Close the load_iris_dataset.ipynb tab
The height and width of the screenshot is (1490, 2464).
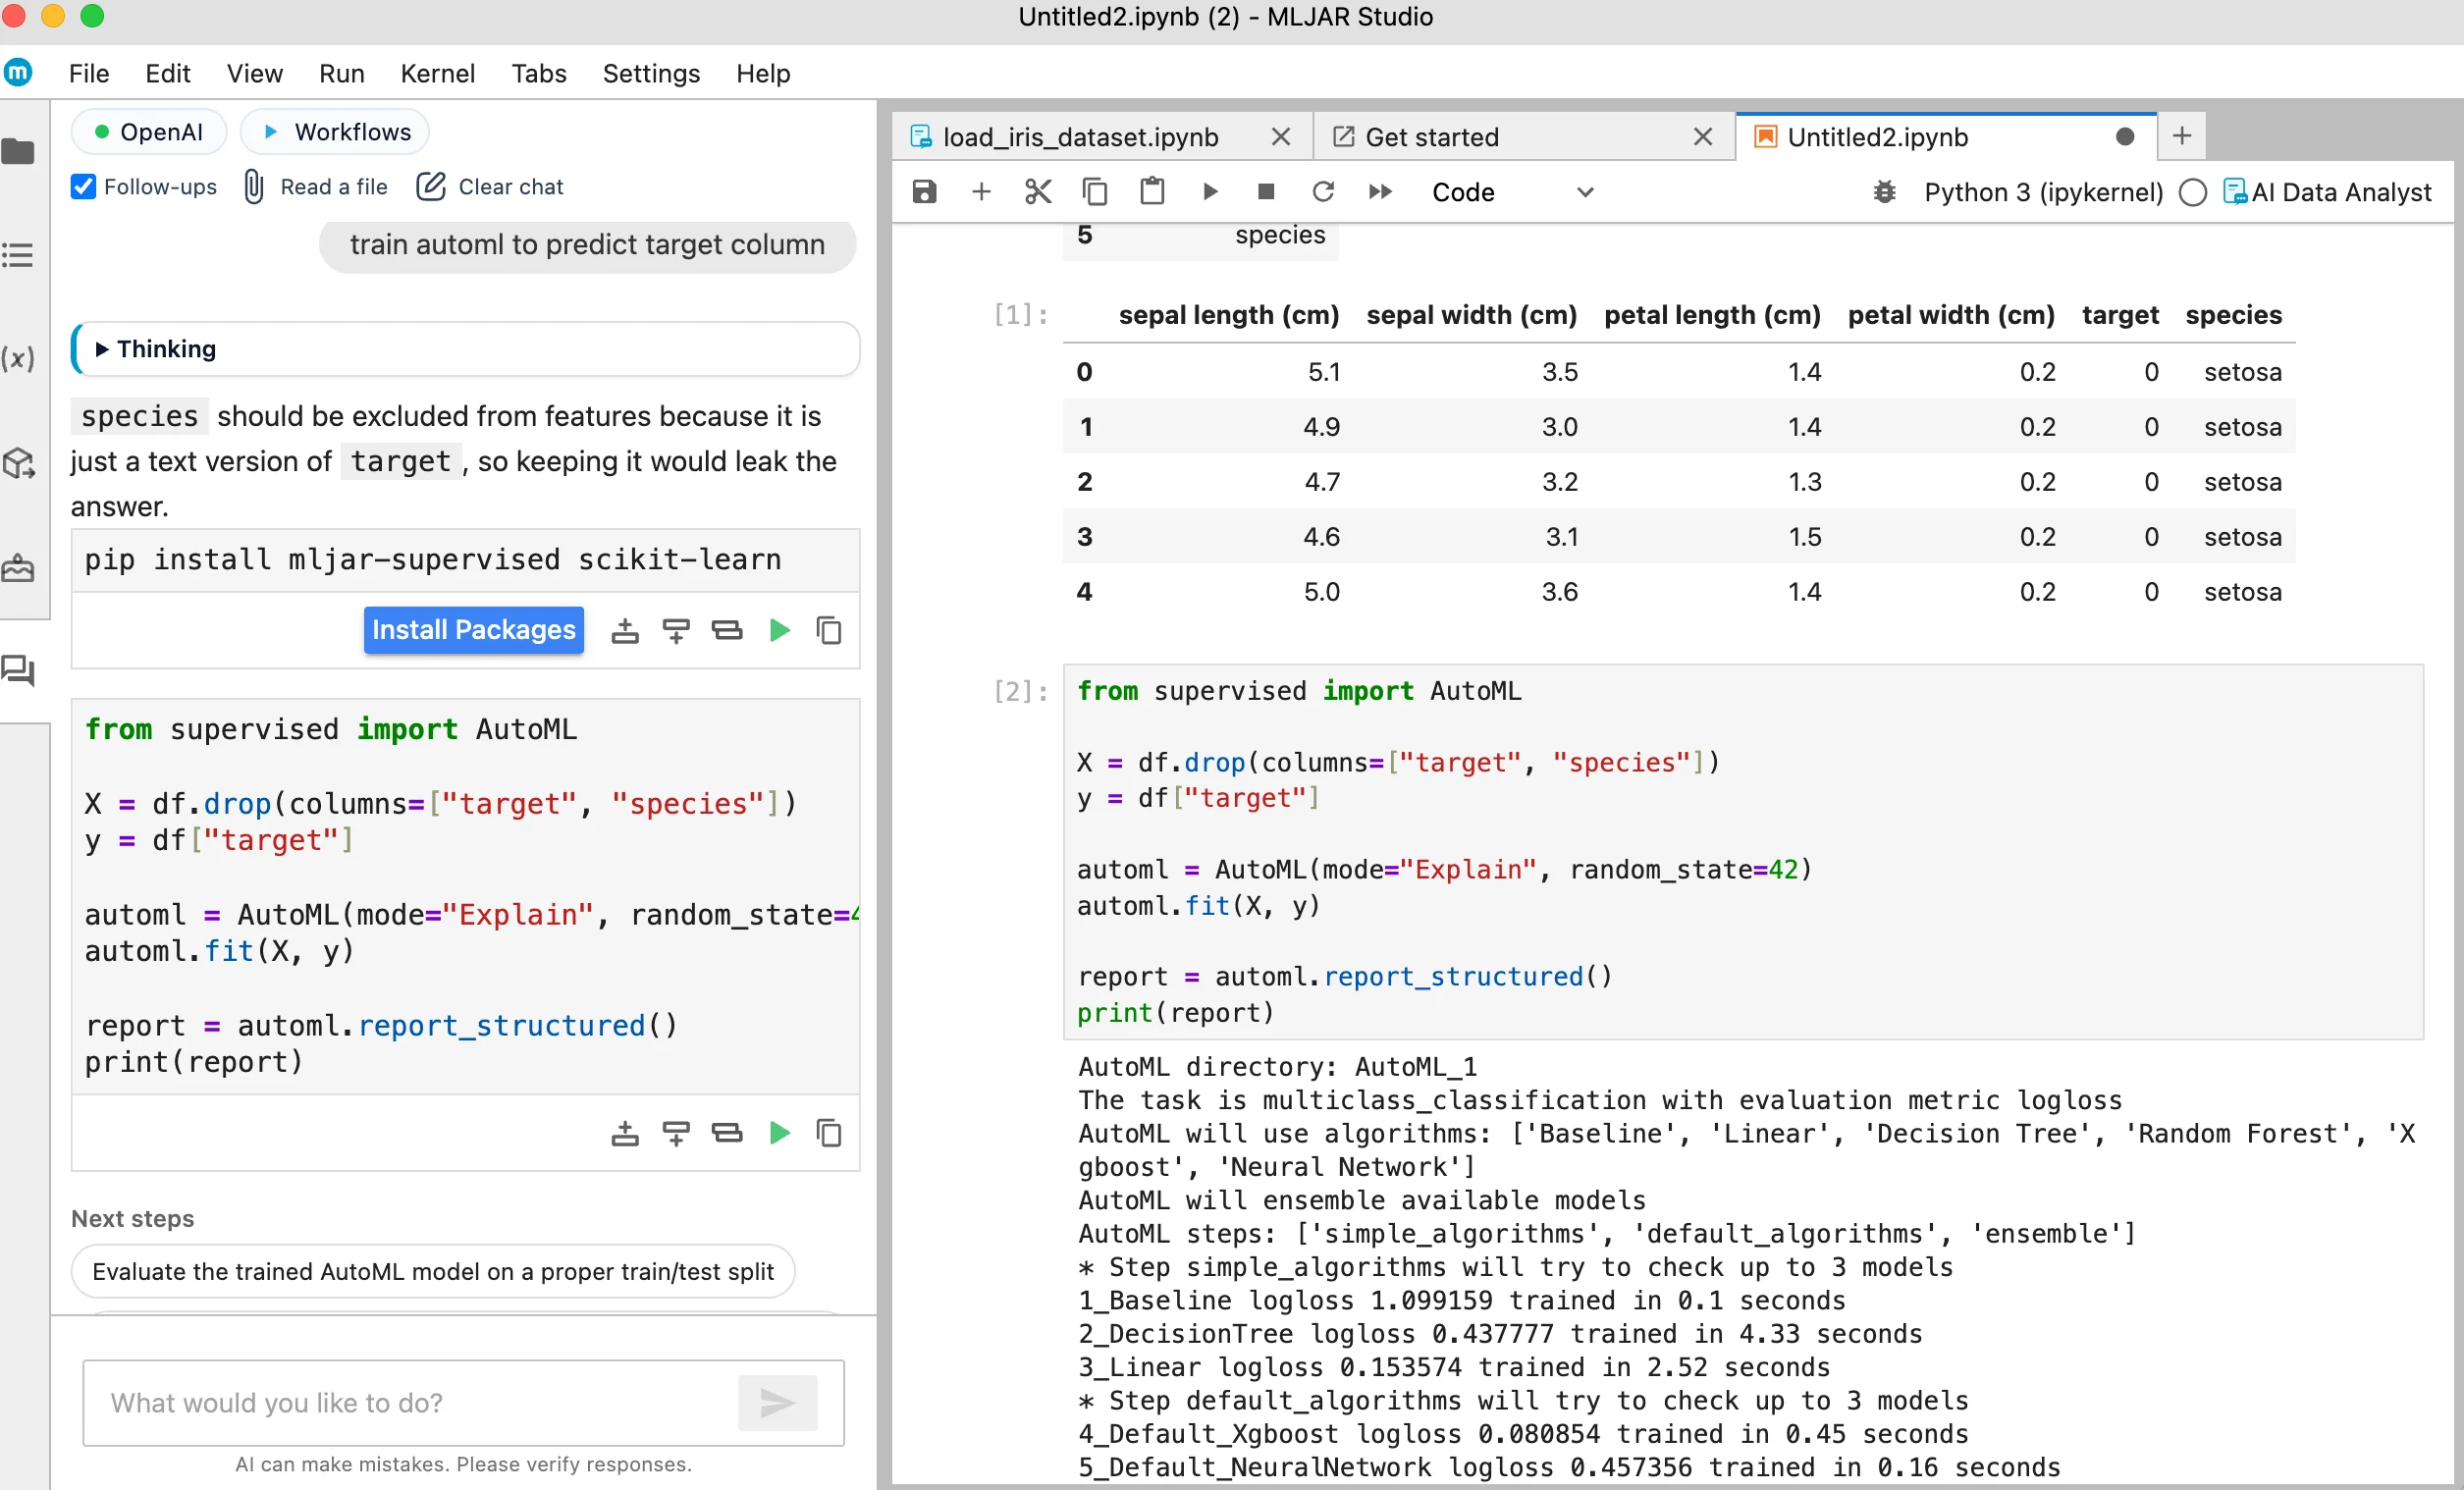(1281, 137)
